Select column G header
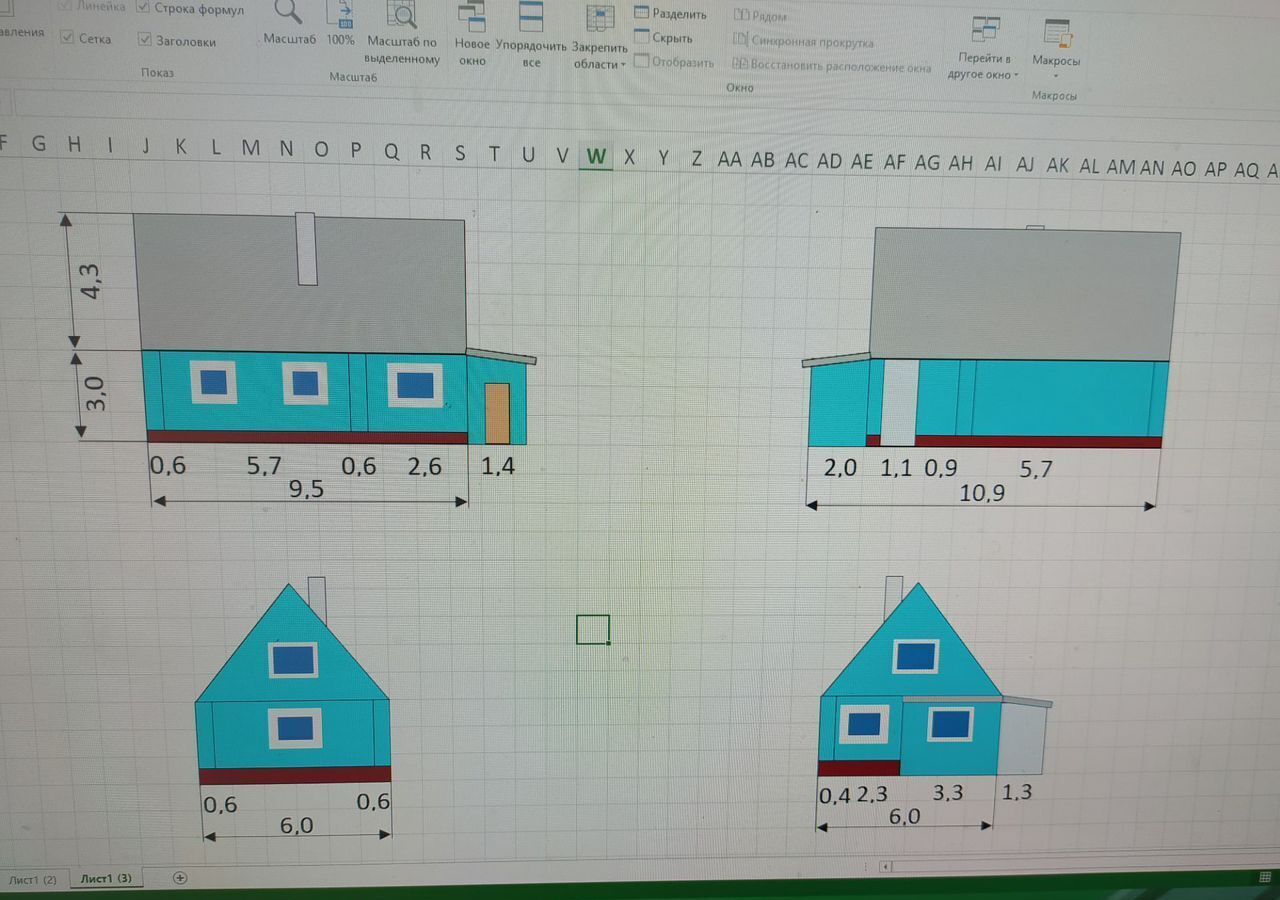Screen dimensions: 1280x900 [38, 144]
